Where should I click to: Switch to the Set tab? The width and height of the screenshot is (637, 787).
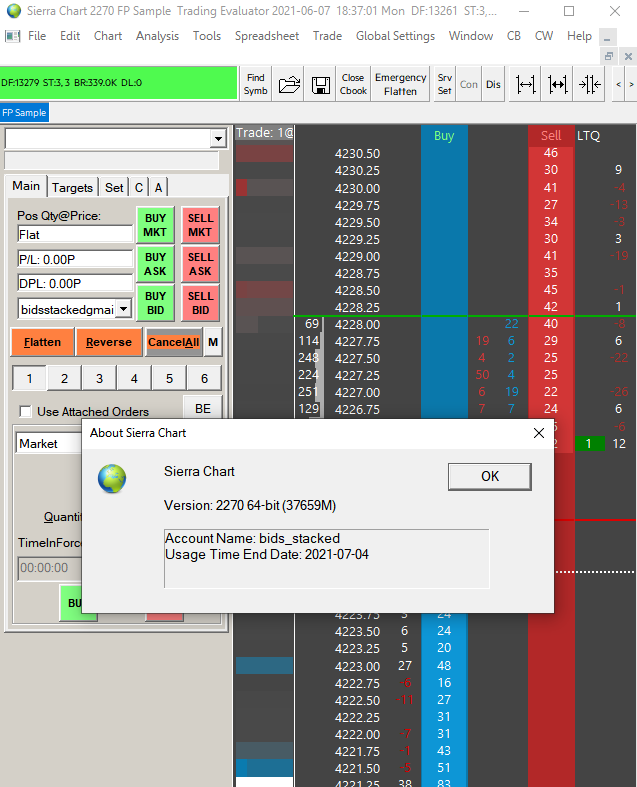(114, 188)
